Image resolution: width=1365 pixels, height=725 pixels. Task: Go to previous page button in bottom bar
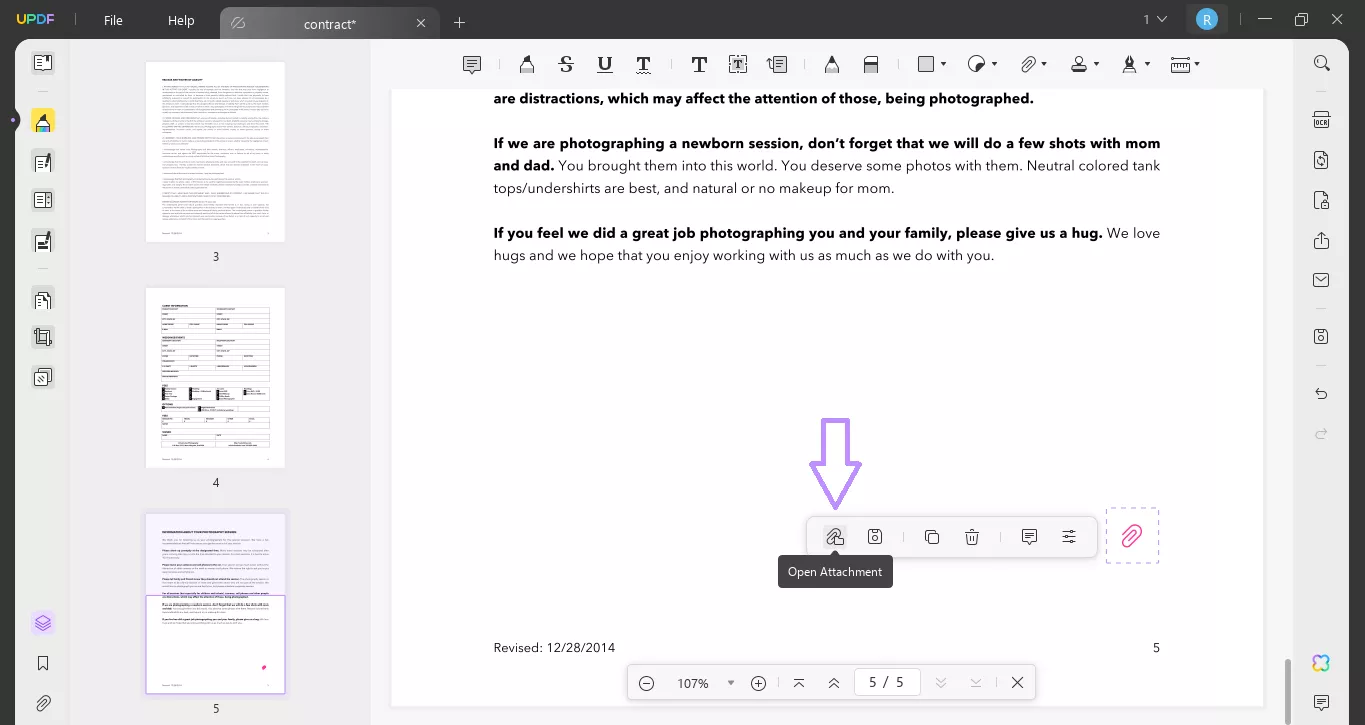(834, 683)
